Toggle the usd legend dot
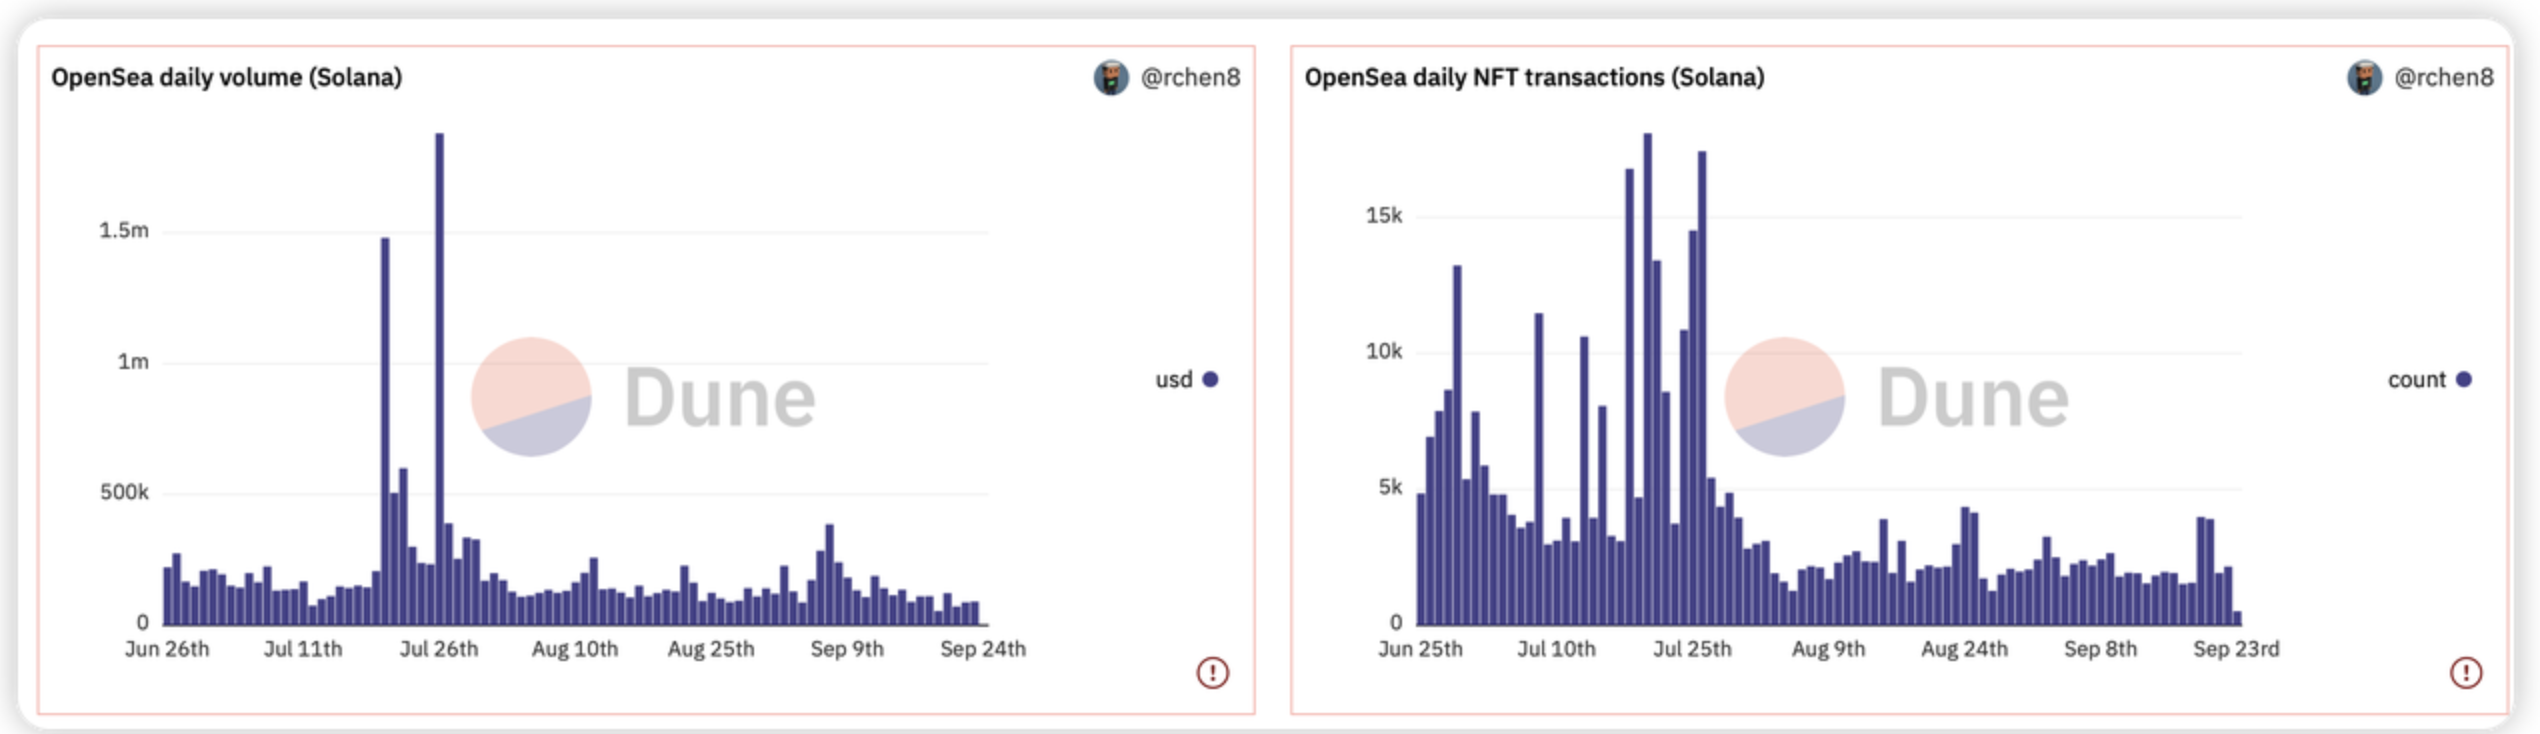 pyautogui.click(x=1210, y=379)
